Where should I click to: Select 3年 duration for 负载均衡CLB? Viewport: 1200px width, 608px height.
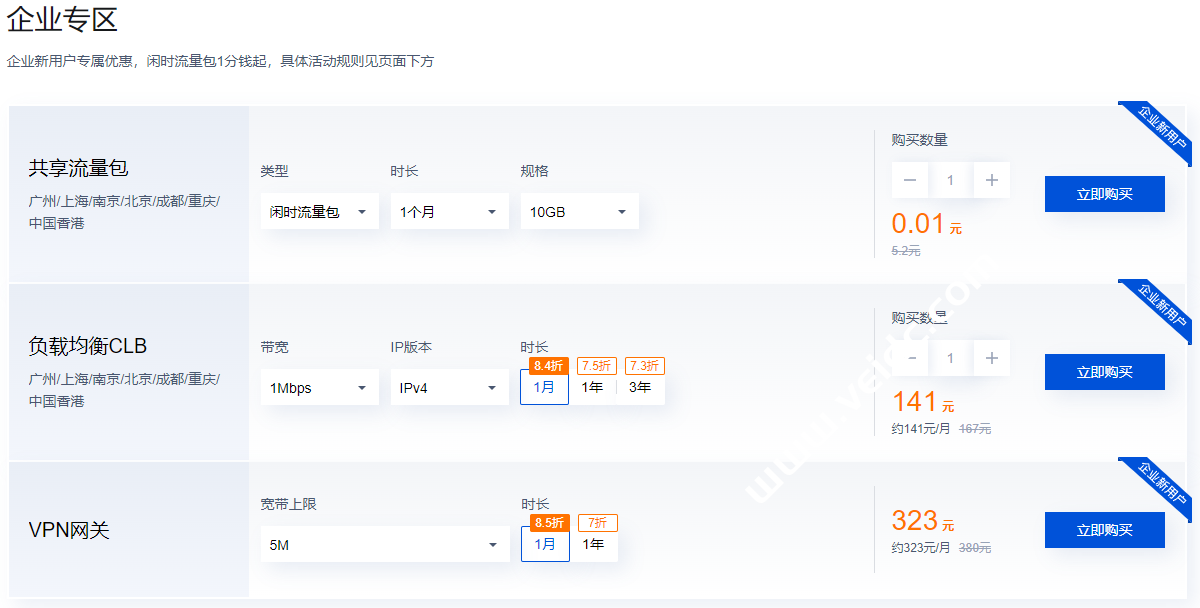pyautogui.click(x=640, y=387)
